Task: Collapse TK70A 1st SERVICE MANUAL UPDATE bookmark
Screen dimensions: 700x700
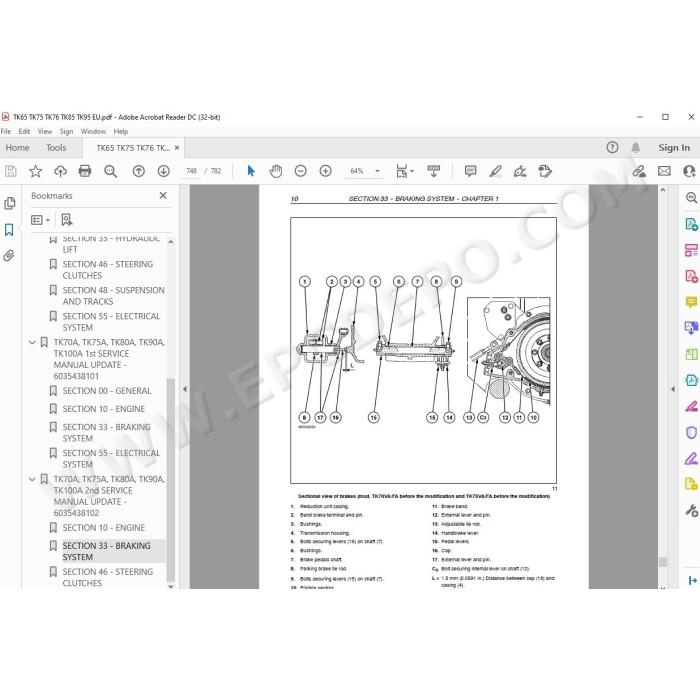Action: click(32, 342)
